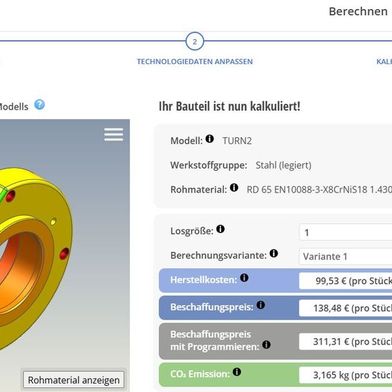Viewport: 392px width, 392px height.
Task: Focus the Losgröße input field
Action: pos(346,232)
